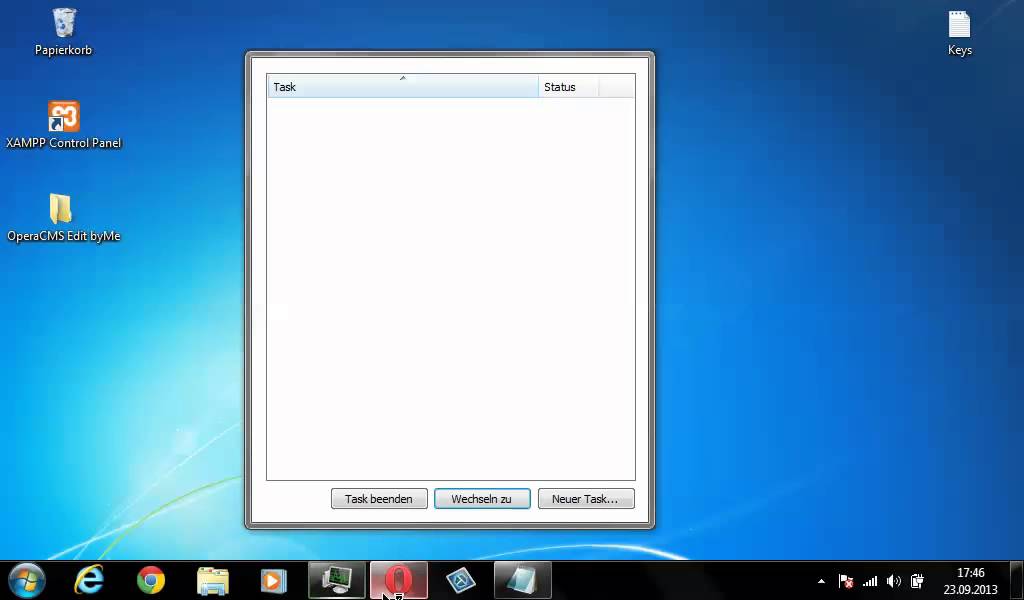Open Windows Media Player taskbar icon

click(274, 580)
